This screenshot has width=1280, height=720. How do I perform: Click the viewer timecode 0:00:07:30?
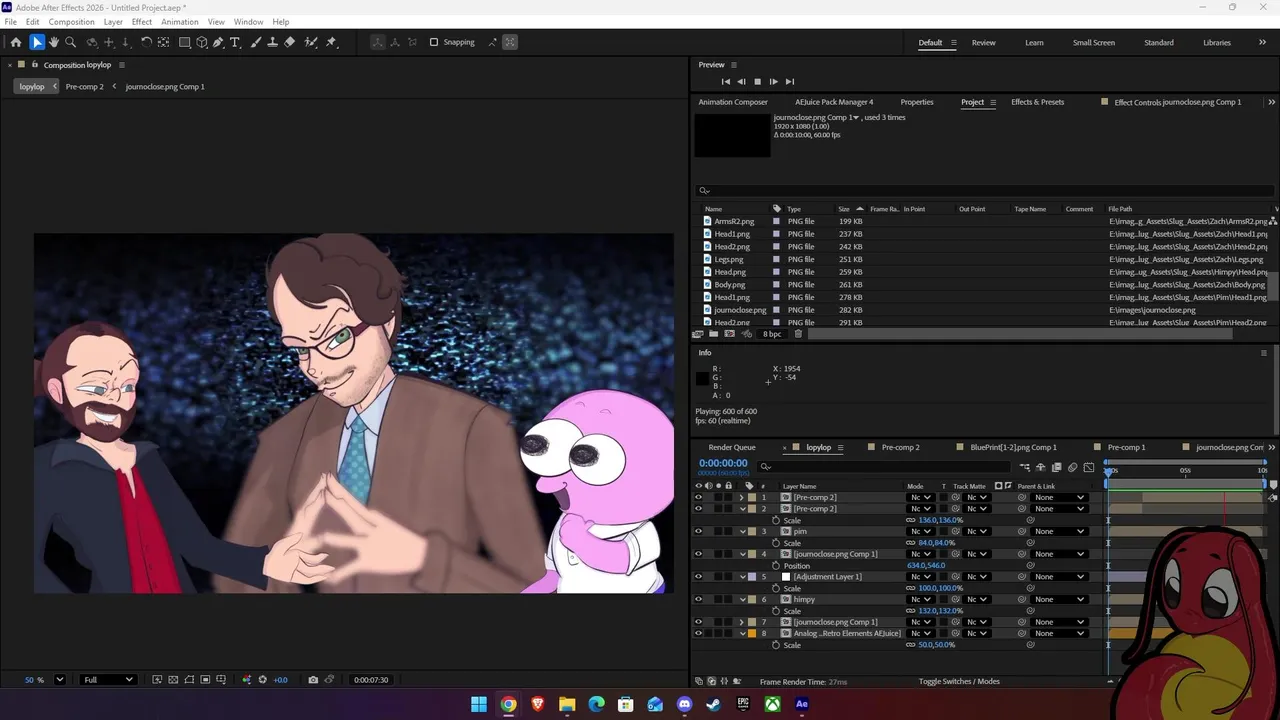[x=371, y=680]
